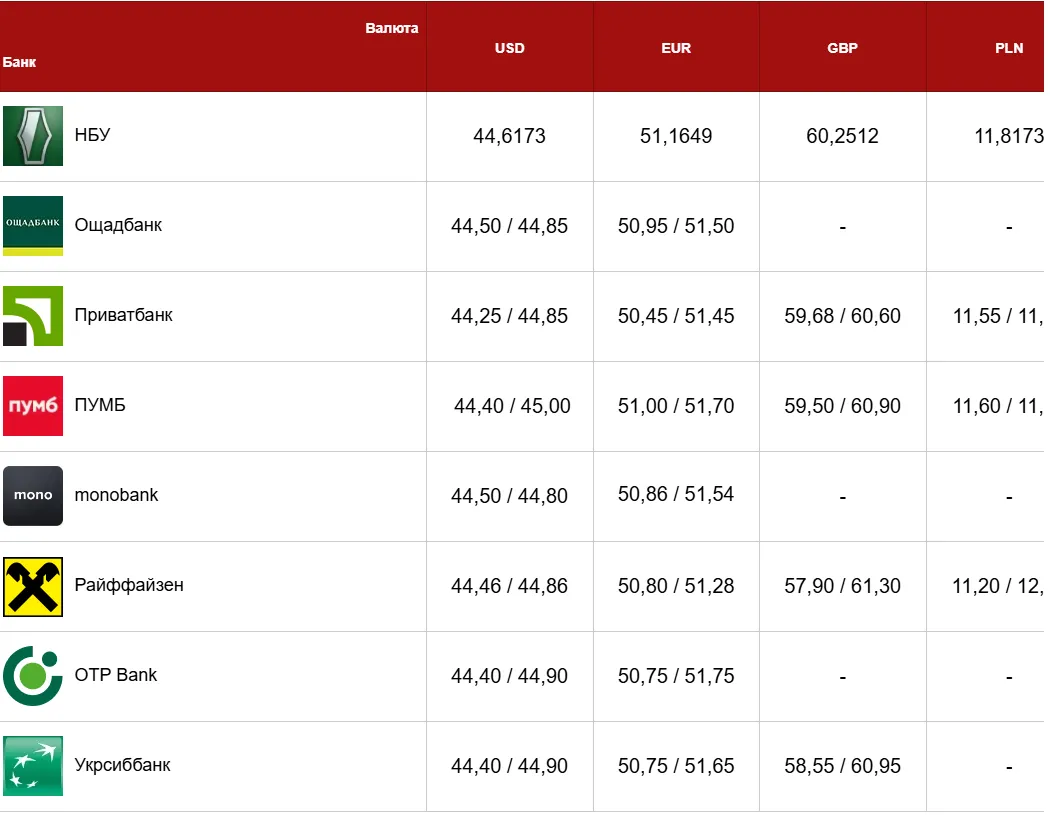Click the Укрсиббанк logo with stars
Screen dimensions: 1050x815
coord(33,765)
